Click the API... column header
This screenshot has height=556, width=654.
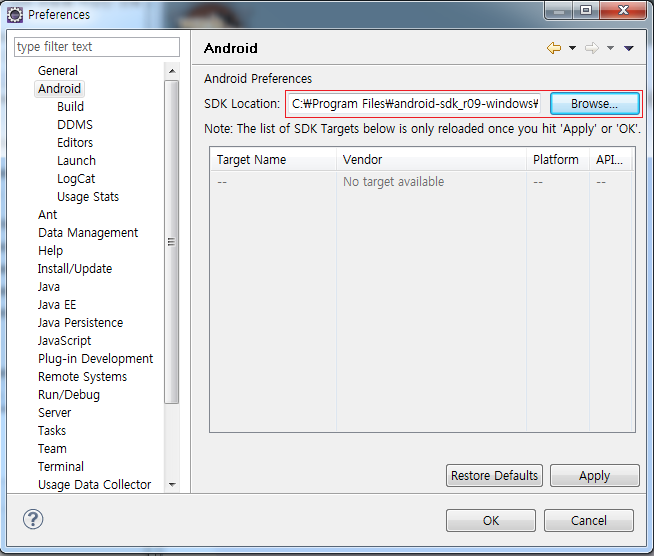click(x=611, y=160)
